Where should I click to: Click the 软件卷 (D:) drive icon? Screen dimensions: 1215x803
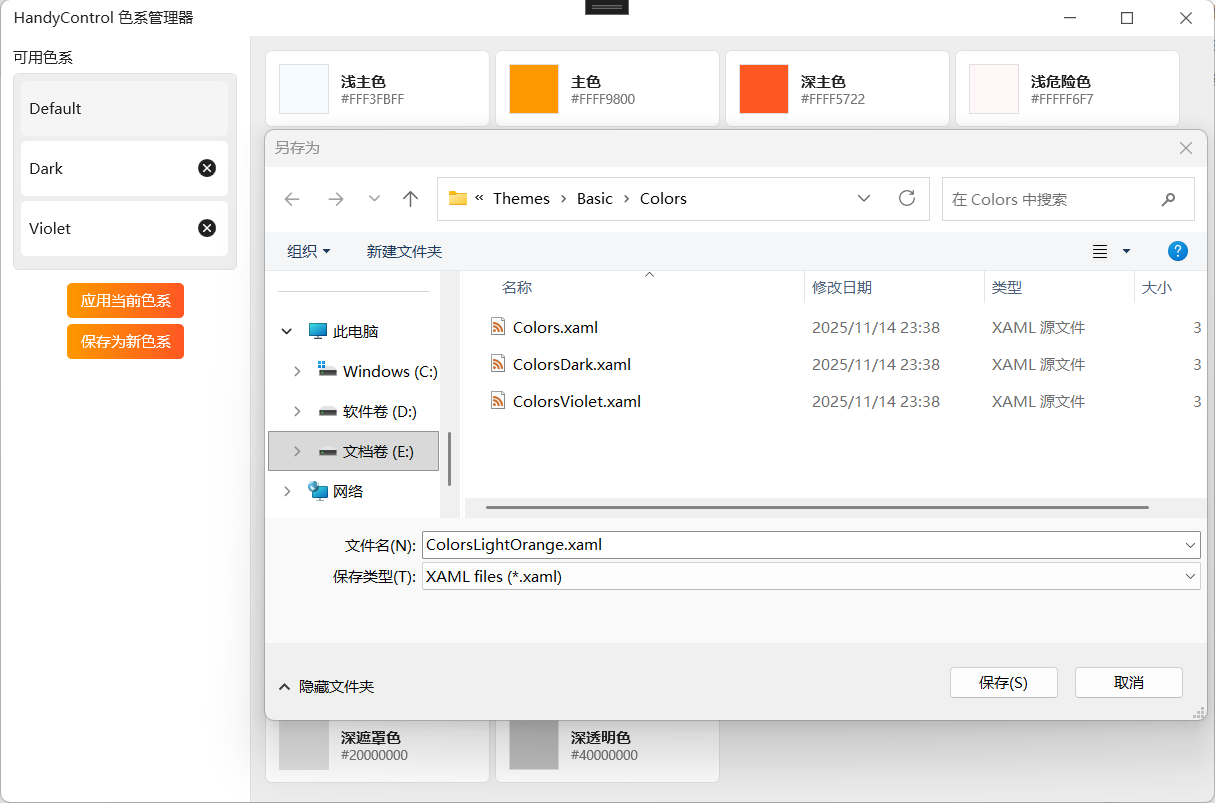point(327,411)
